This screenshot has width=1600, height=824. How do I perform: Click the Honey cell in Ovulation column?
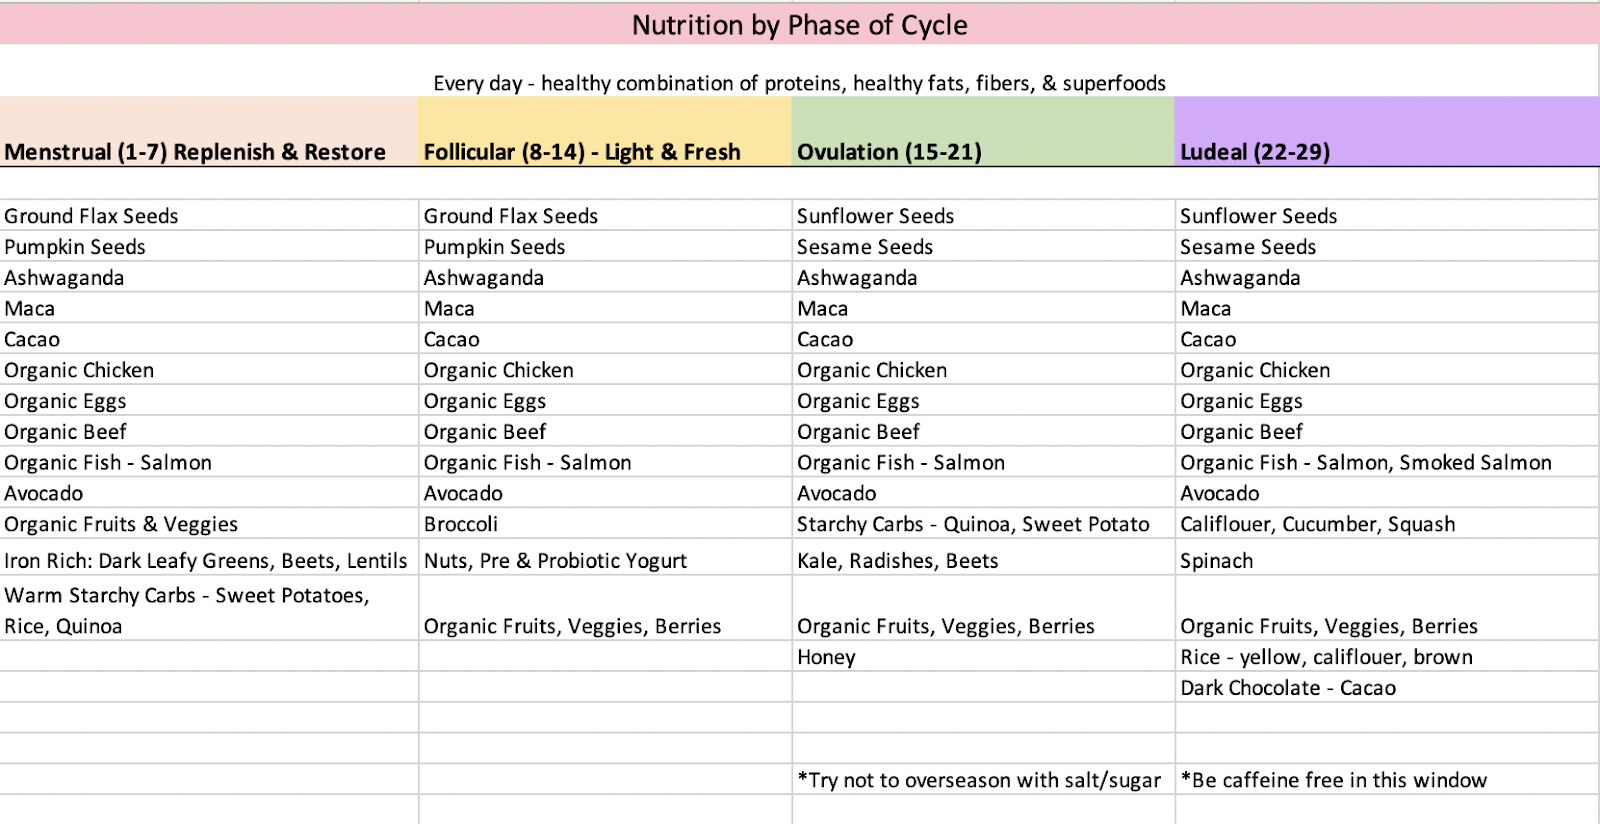tap(983, 657)
